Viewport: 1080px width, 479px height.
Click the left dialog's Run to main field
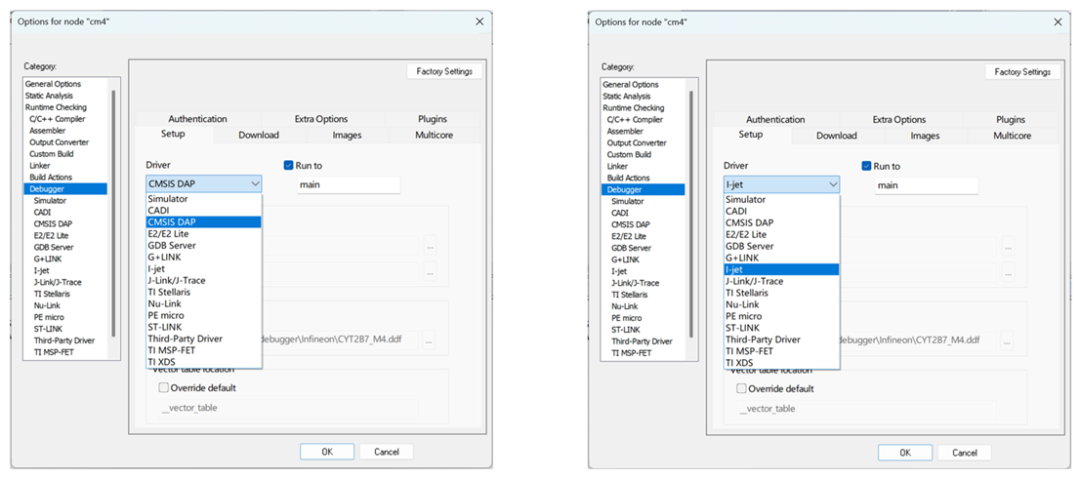click(x=349, y=185)
